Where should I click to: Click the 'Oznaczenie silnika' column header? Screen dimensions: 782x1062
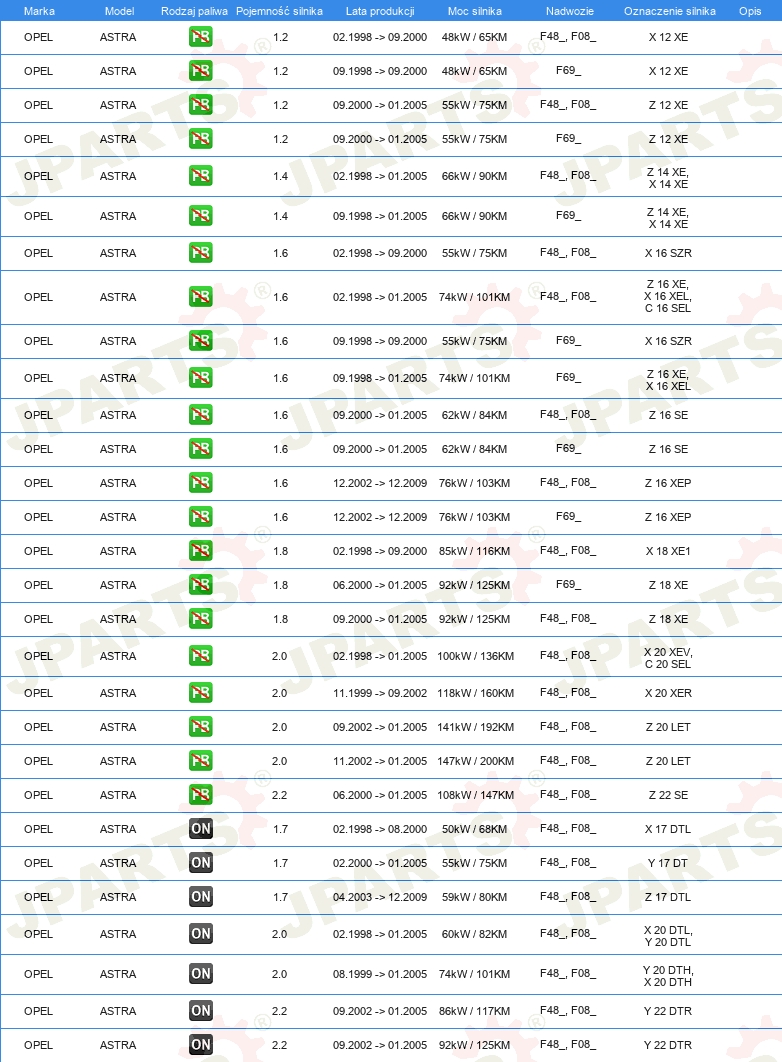pyautogui.click(x=670, y=11)
